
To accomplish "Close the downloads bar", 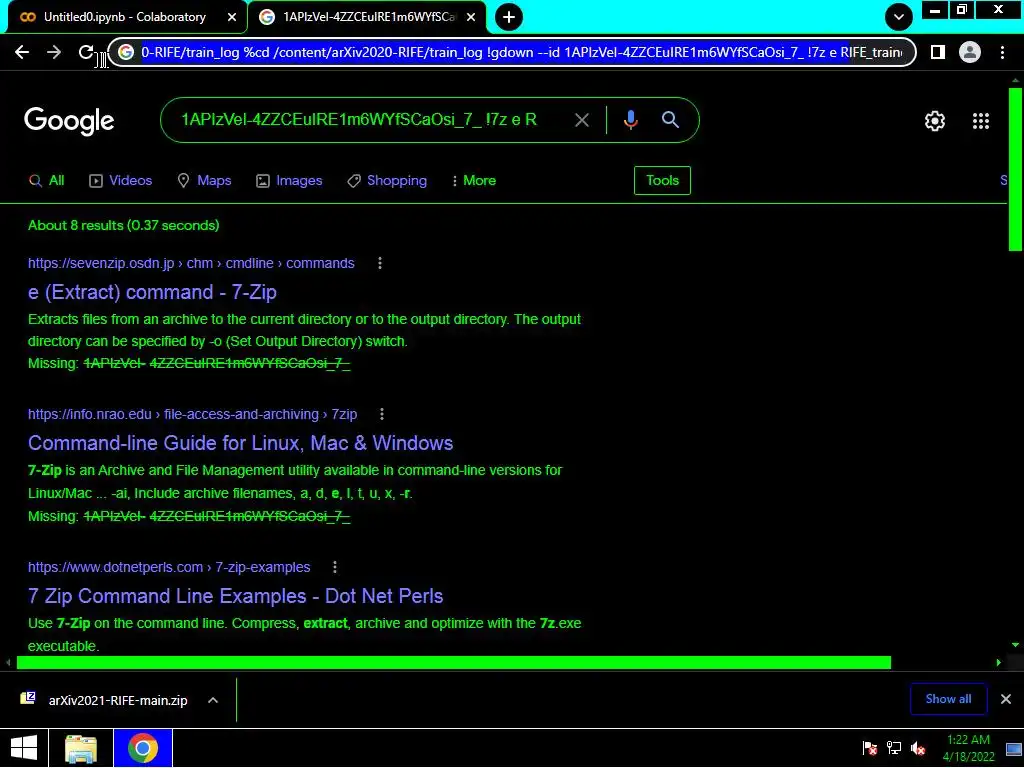I will point(1006,699).
